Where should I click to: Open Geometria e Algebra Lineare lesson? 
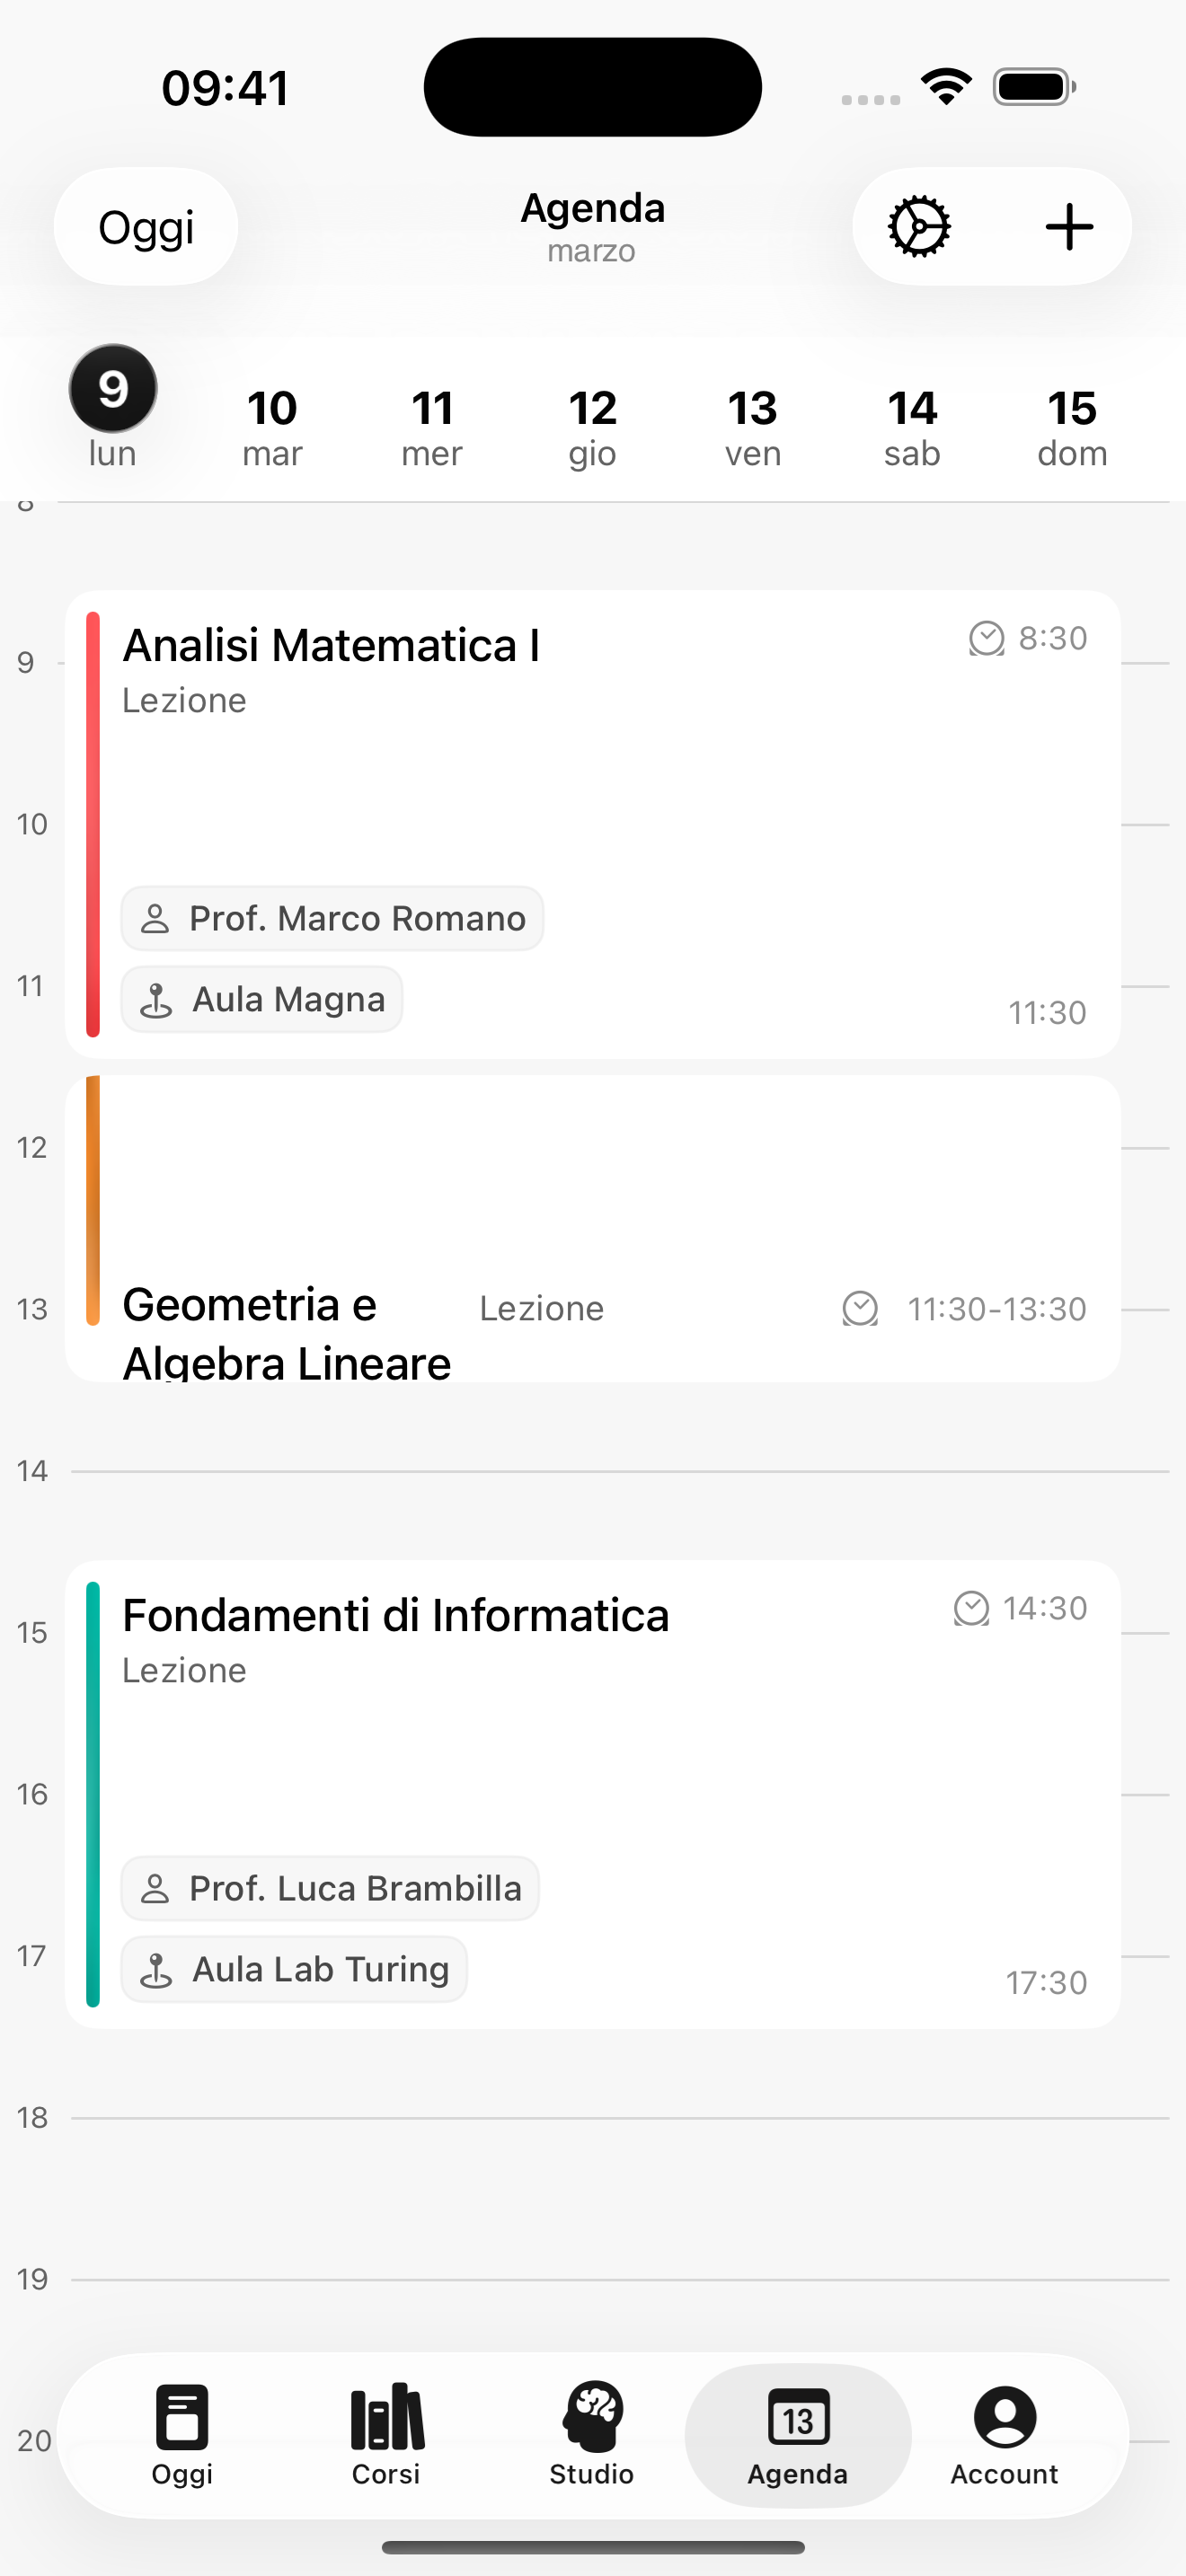pos(592,1230)
